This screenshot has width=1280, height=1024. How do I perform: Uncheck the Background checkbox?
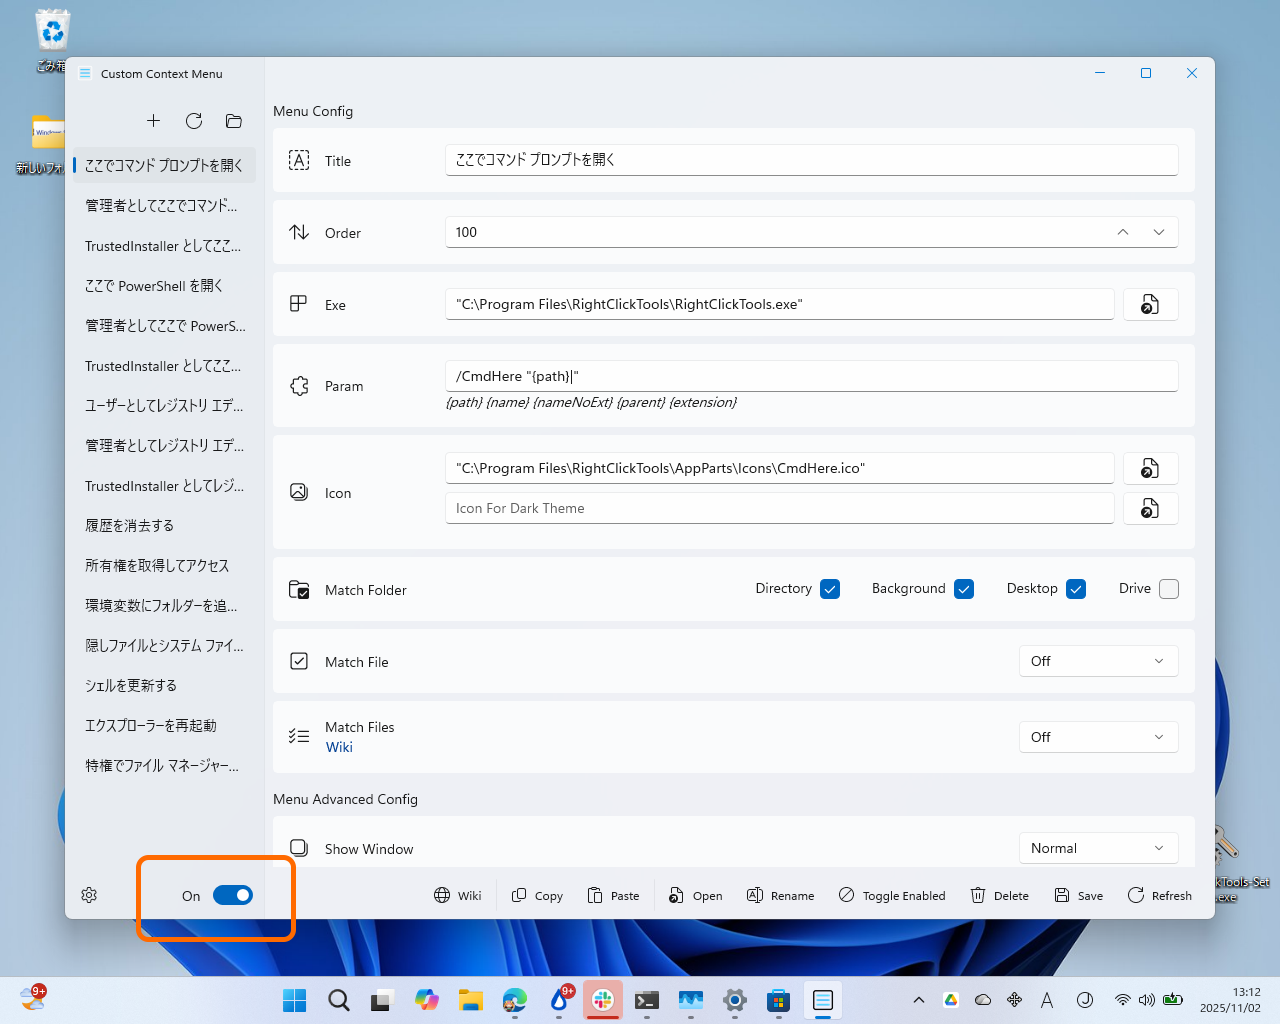pyautogui.click(x=963, y=589)
